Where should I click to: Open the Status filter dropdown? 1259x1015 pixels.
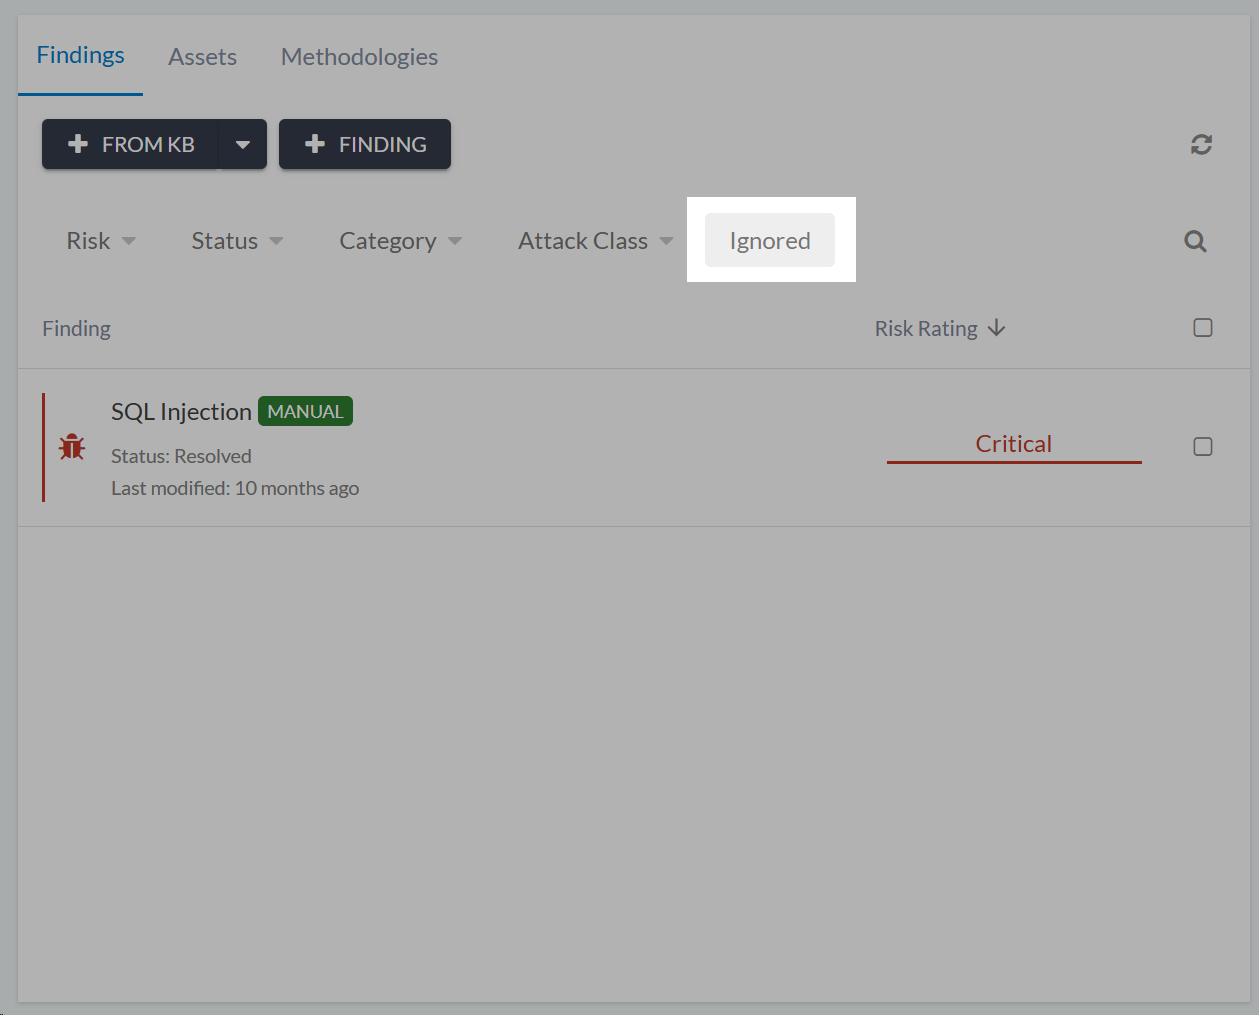point(237,241)
